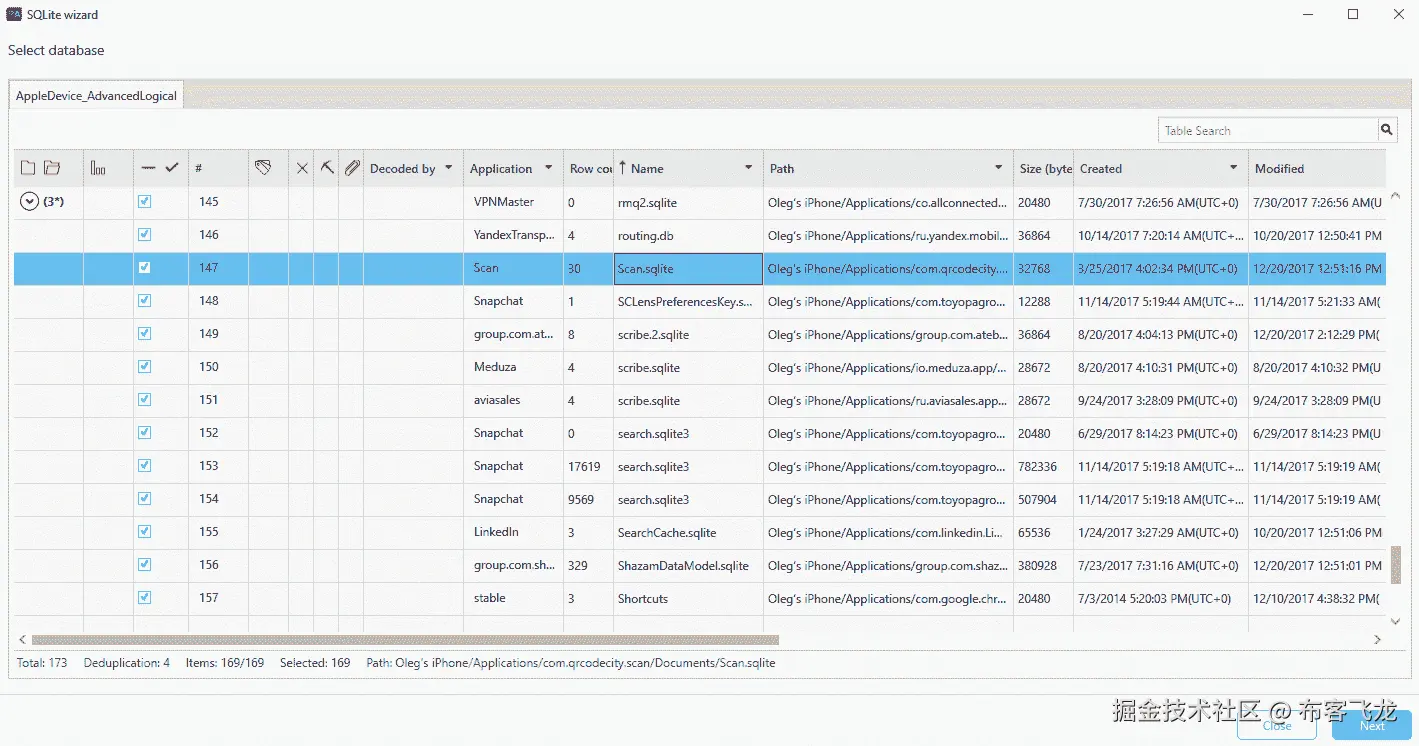Click the VPNMaster application cell
1419x746 pixels.
pyautogui.click(x=514, y=202)
